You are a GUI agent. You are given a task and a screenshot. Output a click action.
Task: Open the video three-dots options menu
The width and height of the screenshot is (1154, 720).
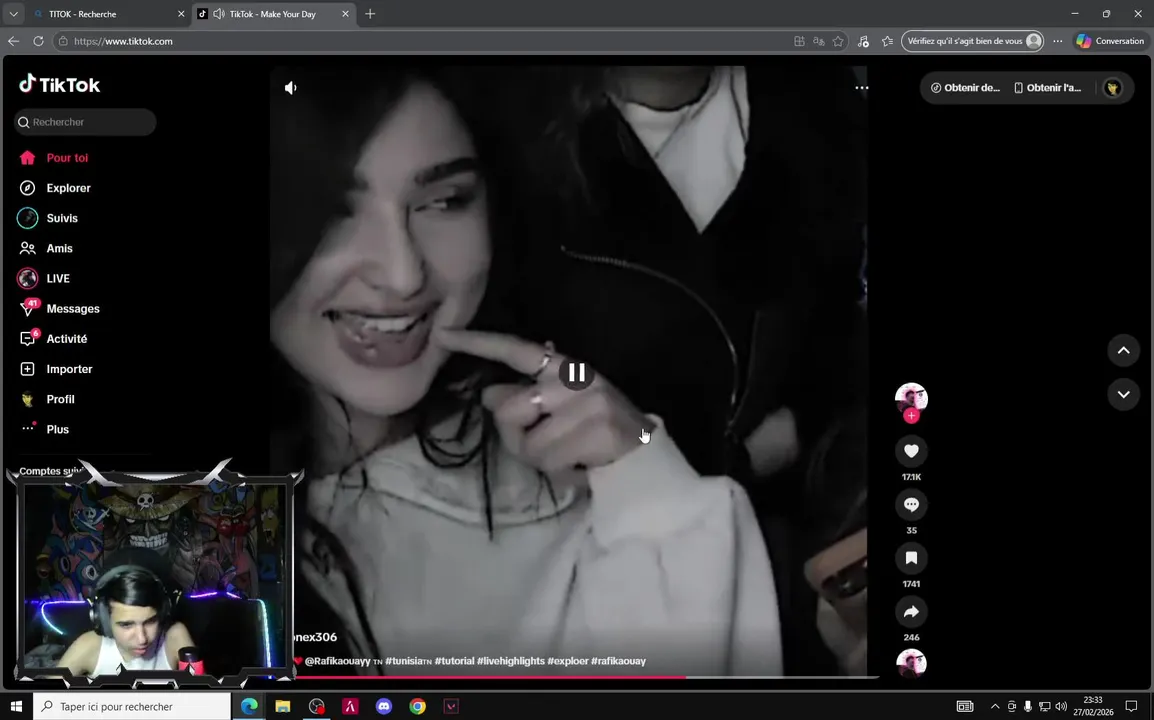[862, 88]
